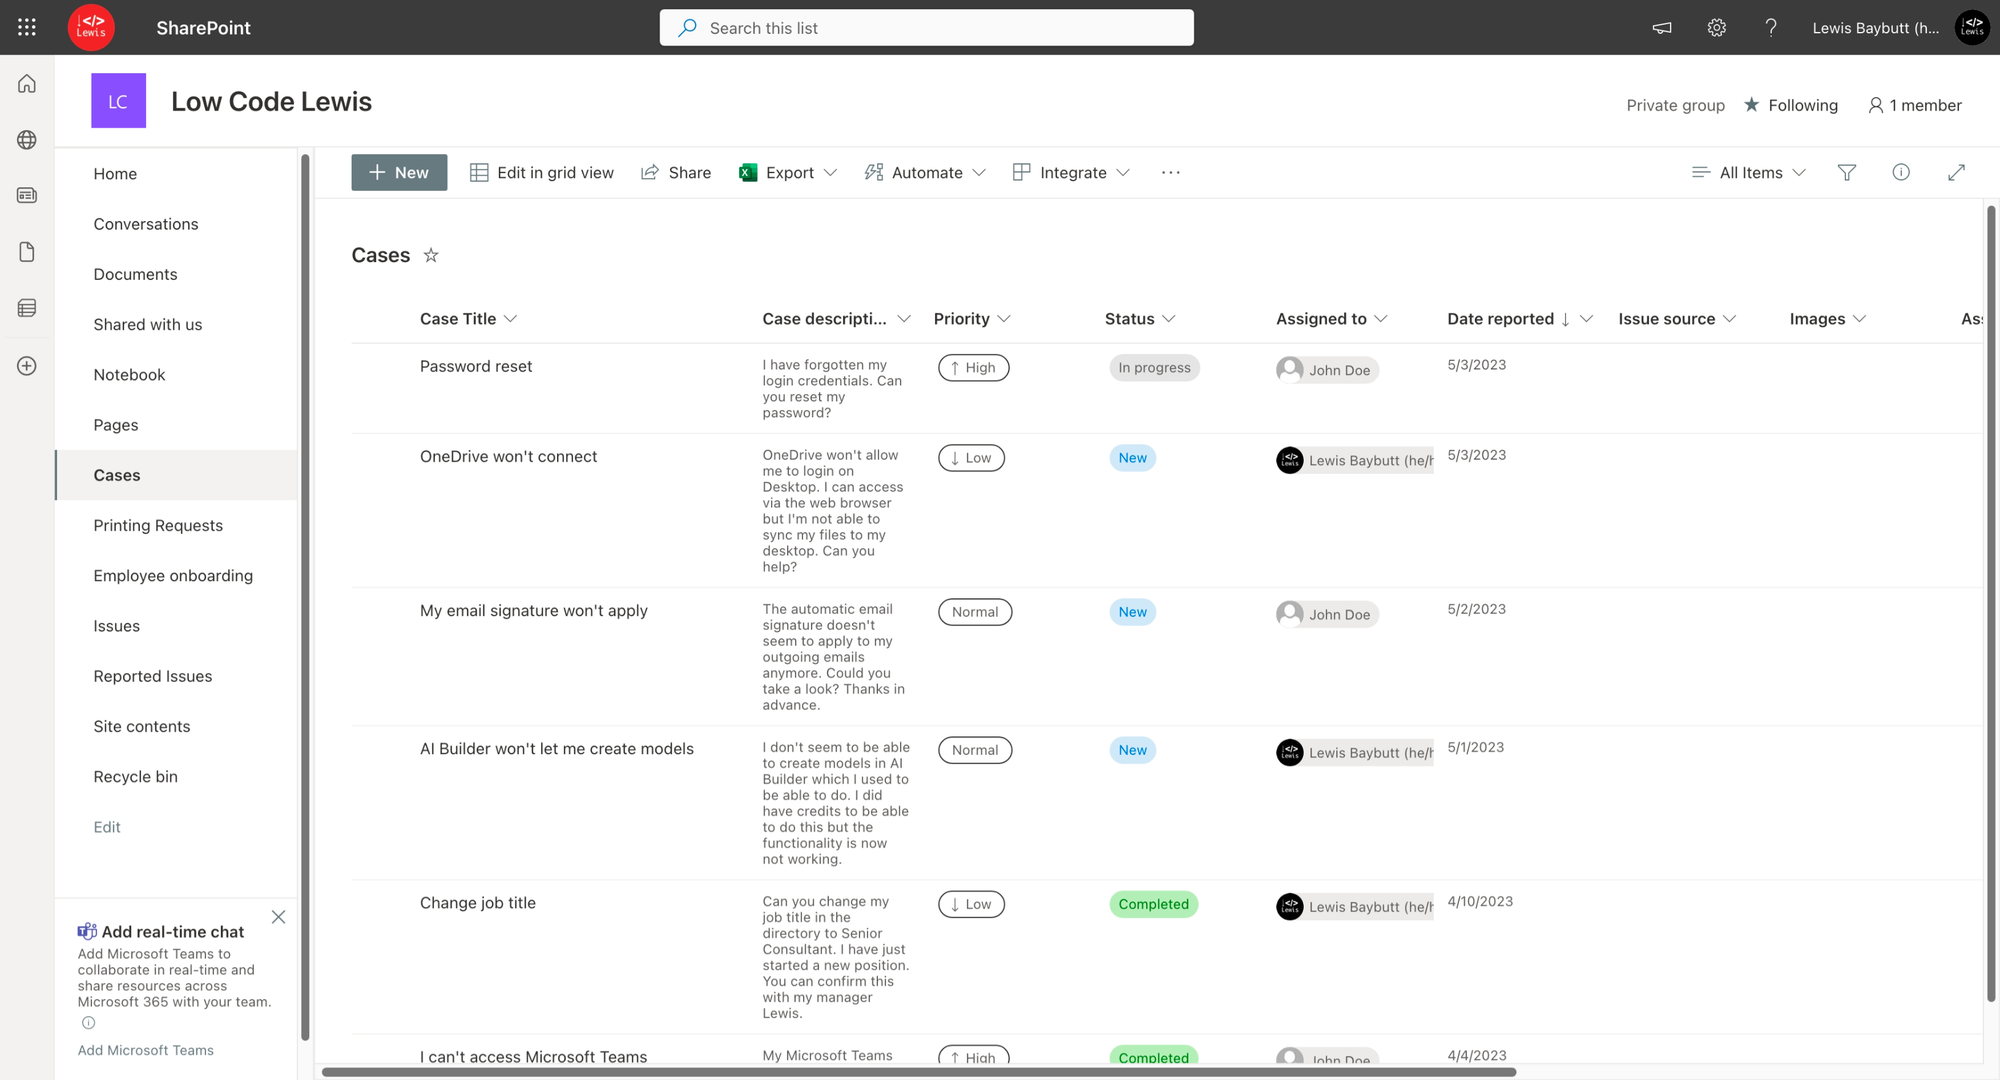Screen dimensions: 2000x1080
Task: Go to Site contents in navigation
Action: pyautogui.click(x=142, y=726)
